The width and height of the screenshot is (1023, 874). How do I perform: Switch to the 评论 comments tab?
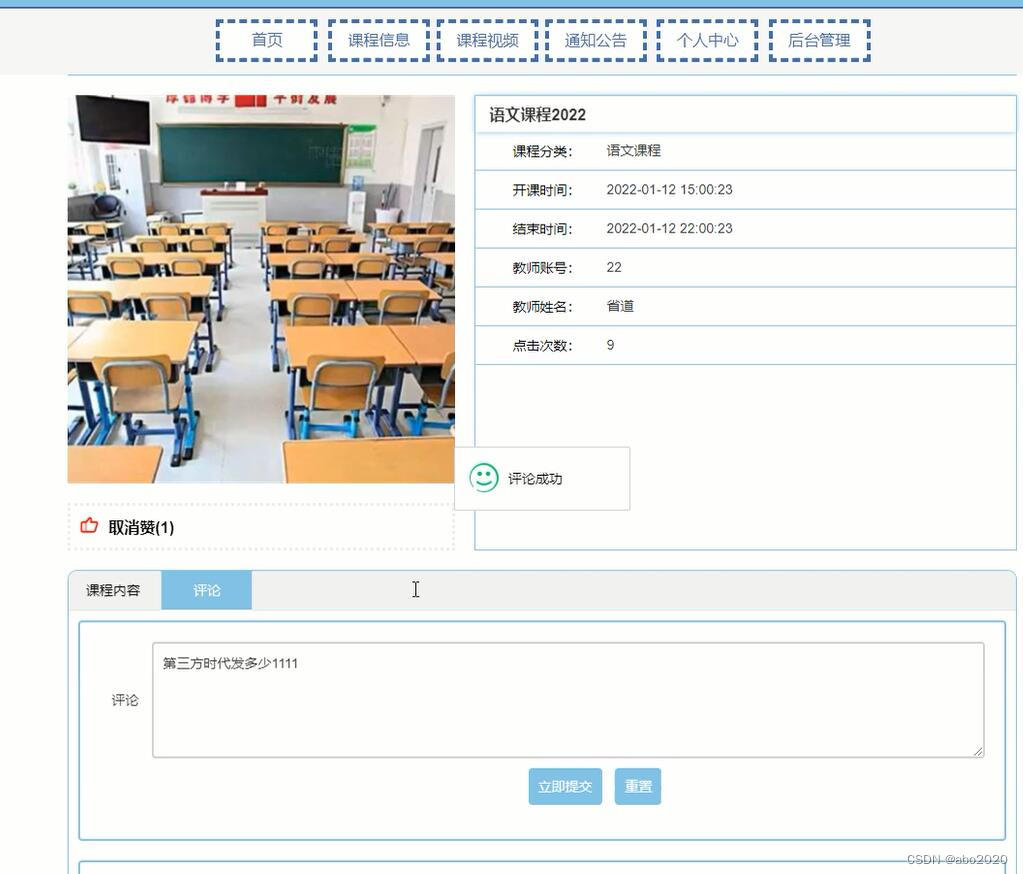click(x=206, y=590)
